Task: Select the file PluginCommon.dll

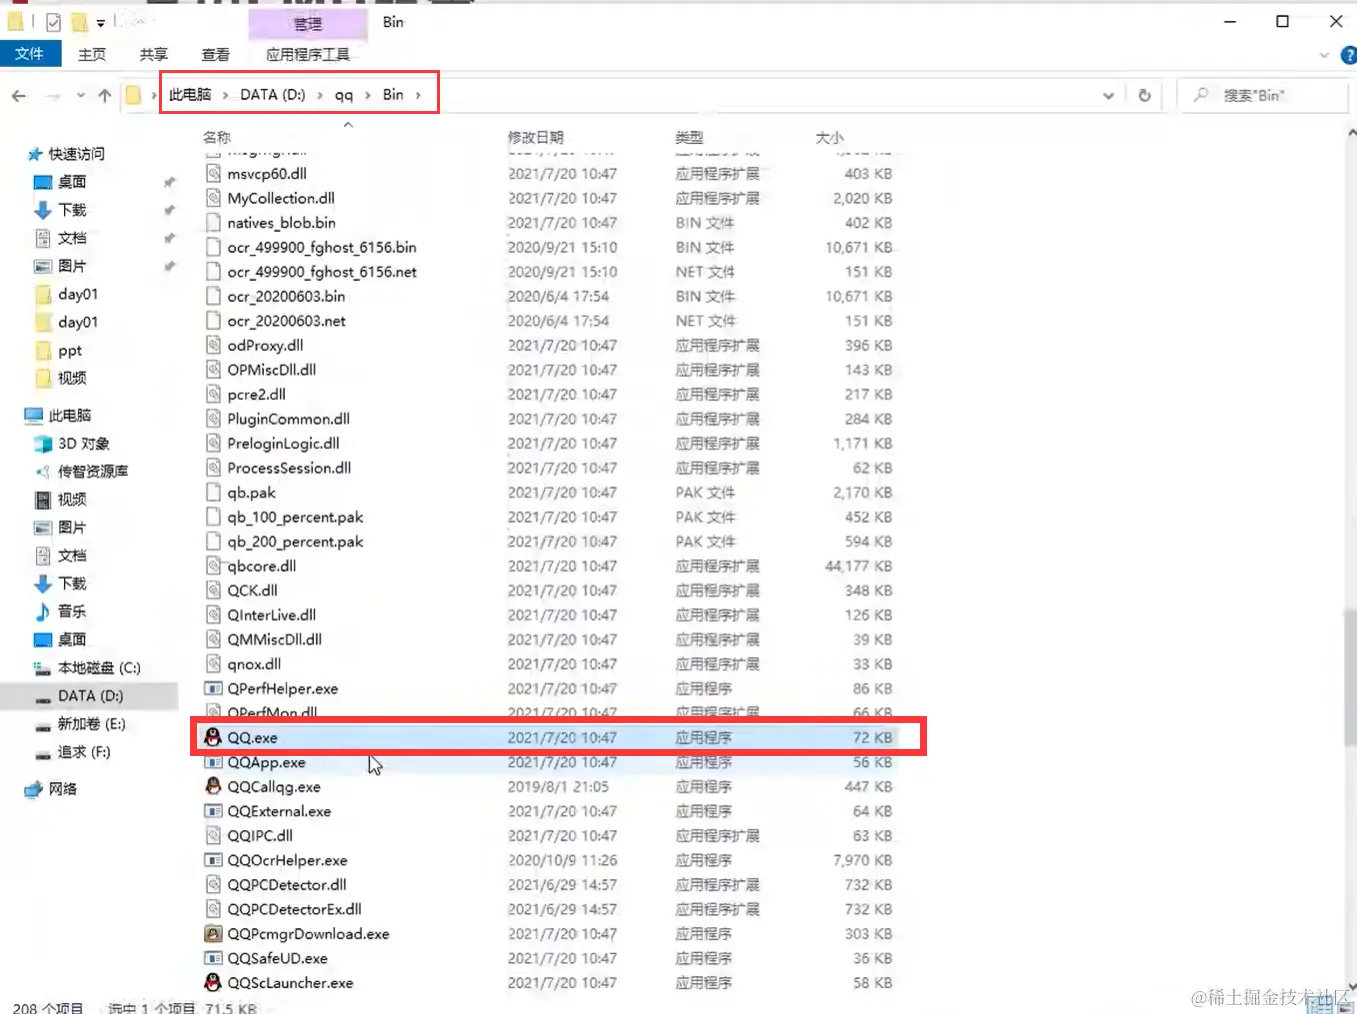Action: click(x=288, y=418)
